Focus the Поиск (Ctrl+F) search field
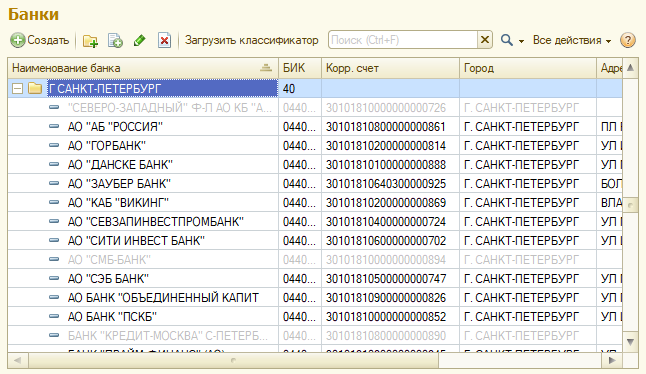 (x=403, y=40)
